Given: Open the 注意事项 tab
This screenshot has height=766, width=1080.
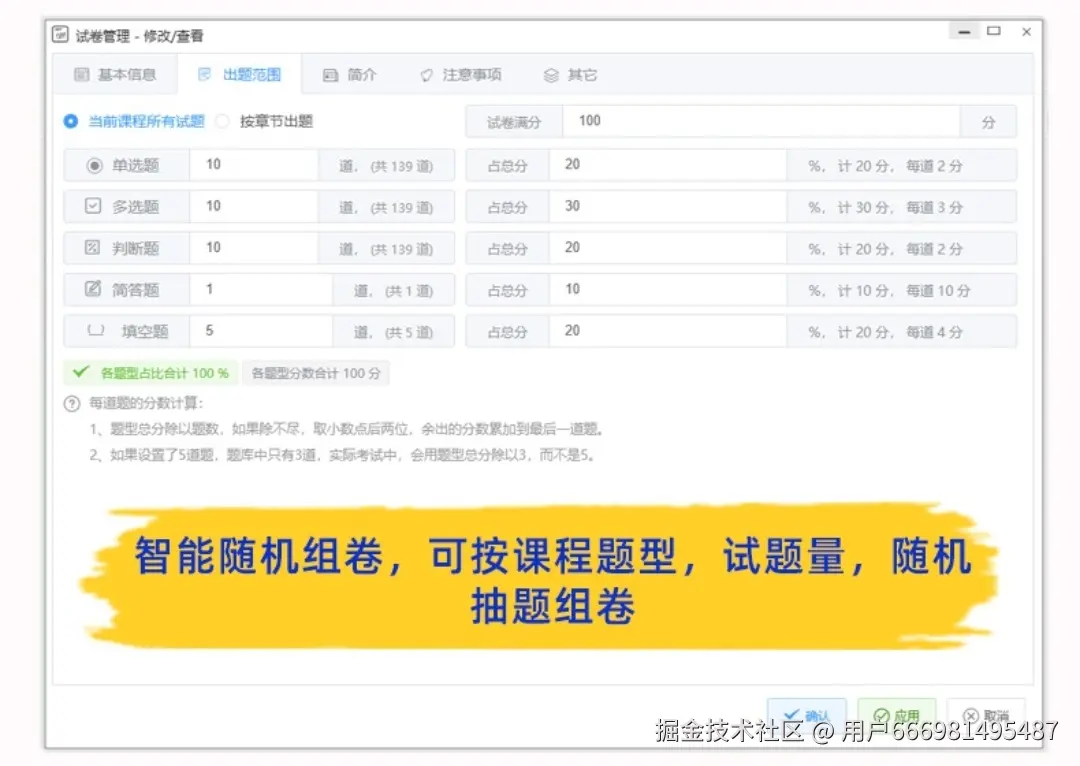Looking at the screenshot, I should (461, 74).
